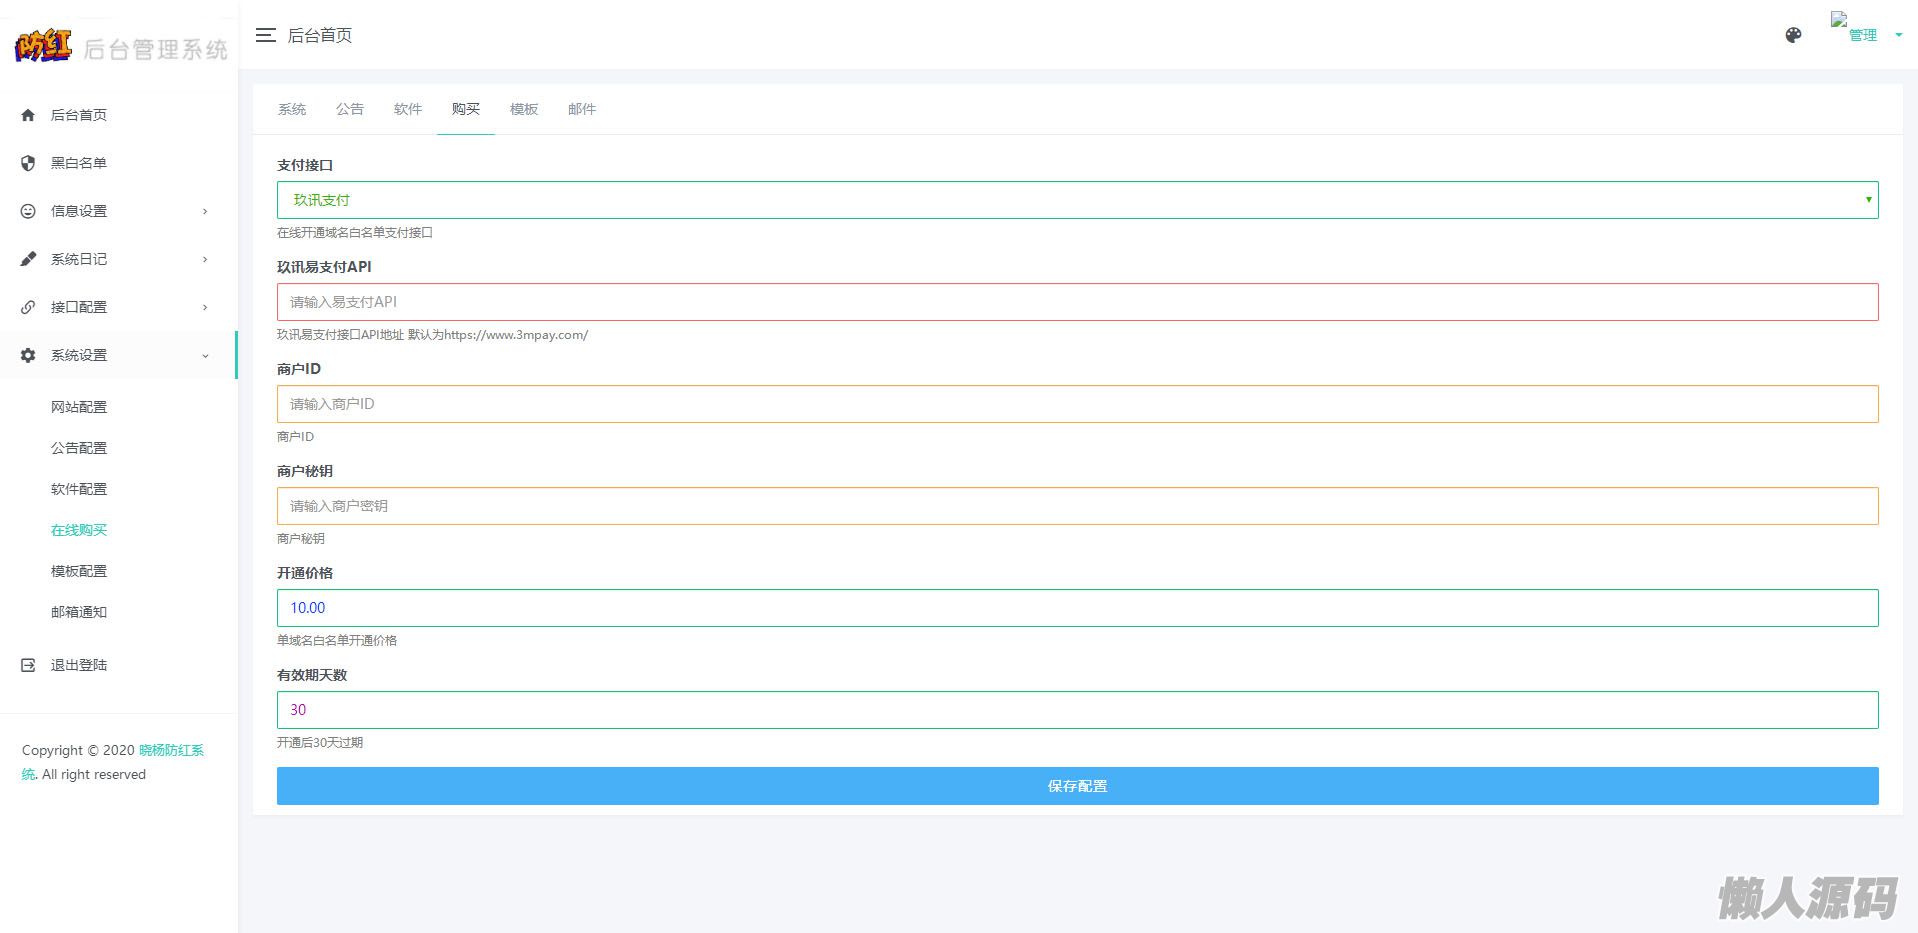Screen dimensions: 1918x933
Task: Expand the 信息设置 submenu chevron
Action: pyautogui.click(x=205, y=211)
